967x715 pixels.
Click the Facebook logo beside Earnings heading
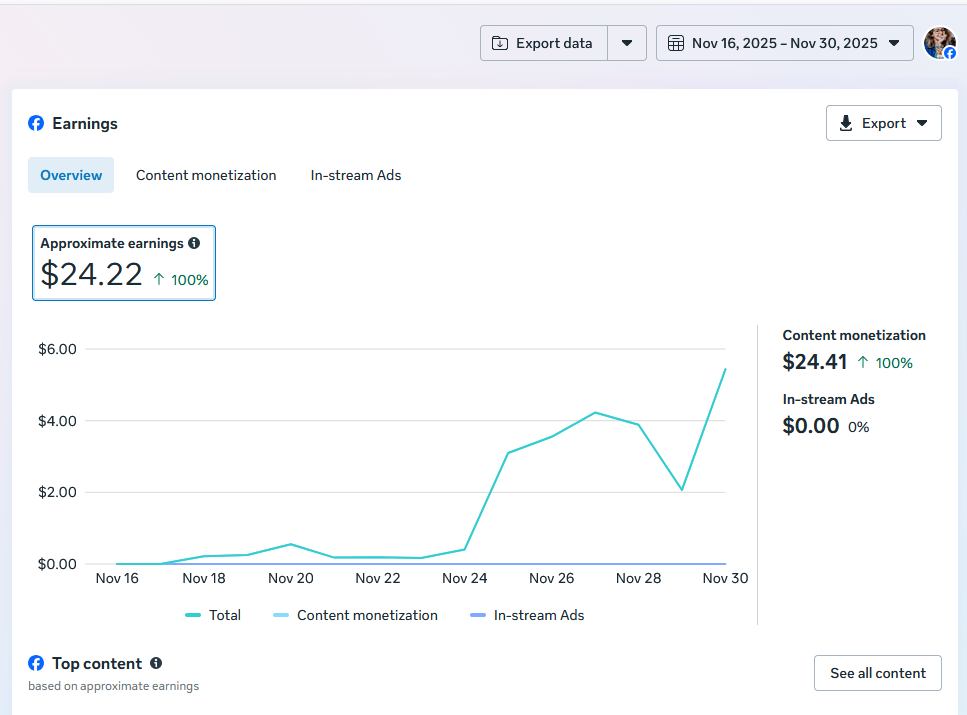point(36,123)
